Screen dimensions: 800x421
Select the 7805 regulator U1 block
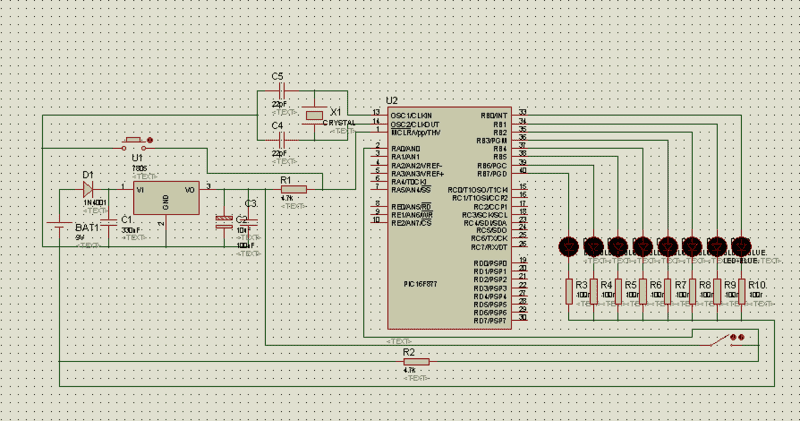(x=166, y=198)
